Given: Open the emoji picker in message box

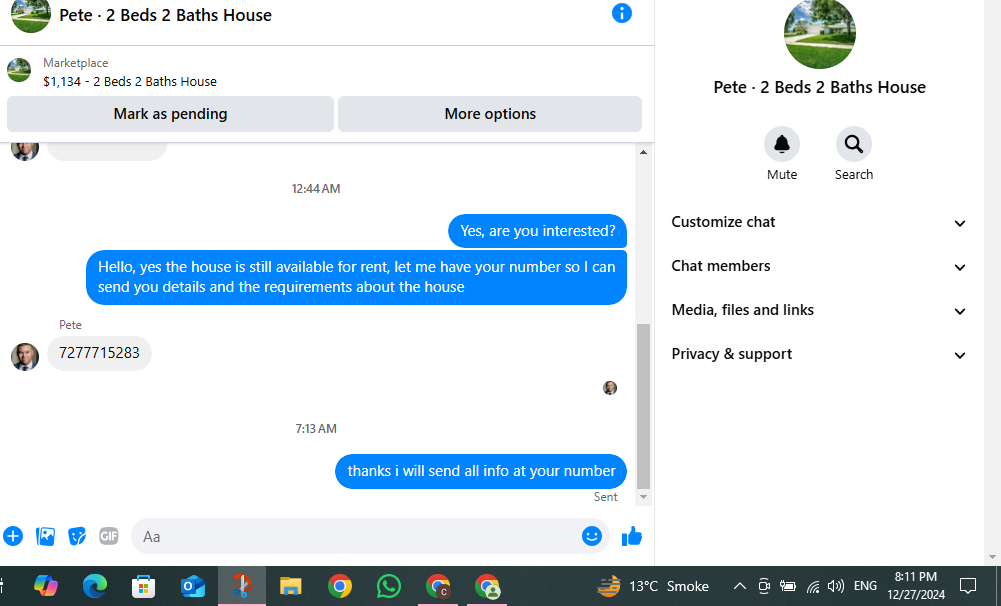Looking at the screenshot, I should (x=592, y=536).
